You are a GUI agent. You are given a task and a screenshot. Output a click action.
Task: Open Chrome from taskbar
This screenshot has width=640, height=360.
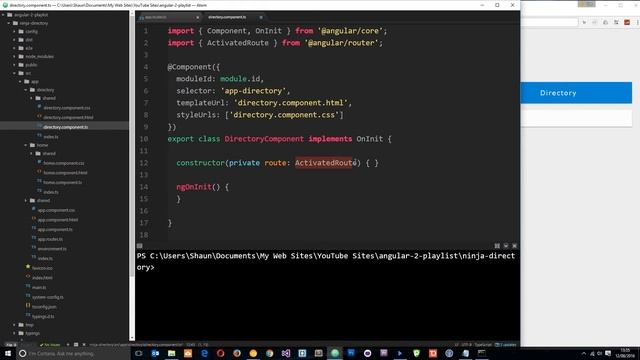point(269,353)
